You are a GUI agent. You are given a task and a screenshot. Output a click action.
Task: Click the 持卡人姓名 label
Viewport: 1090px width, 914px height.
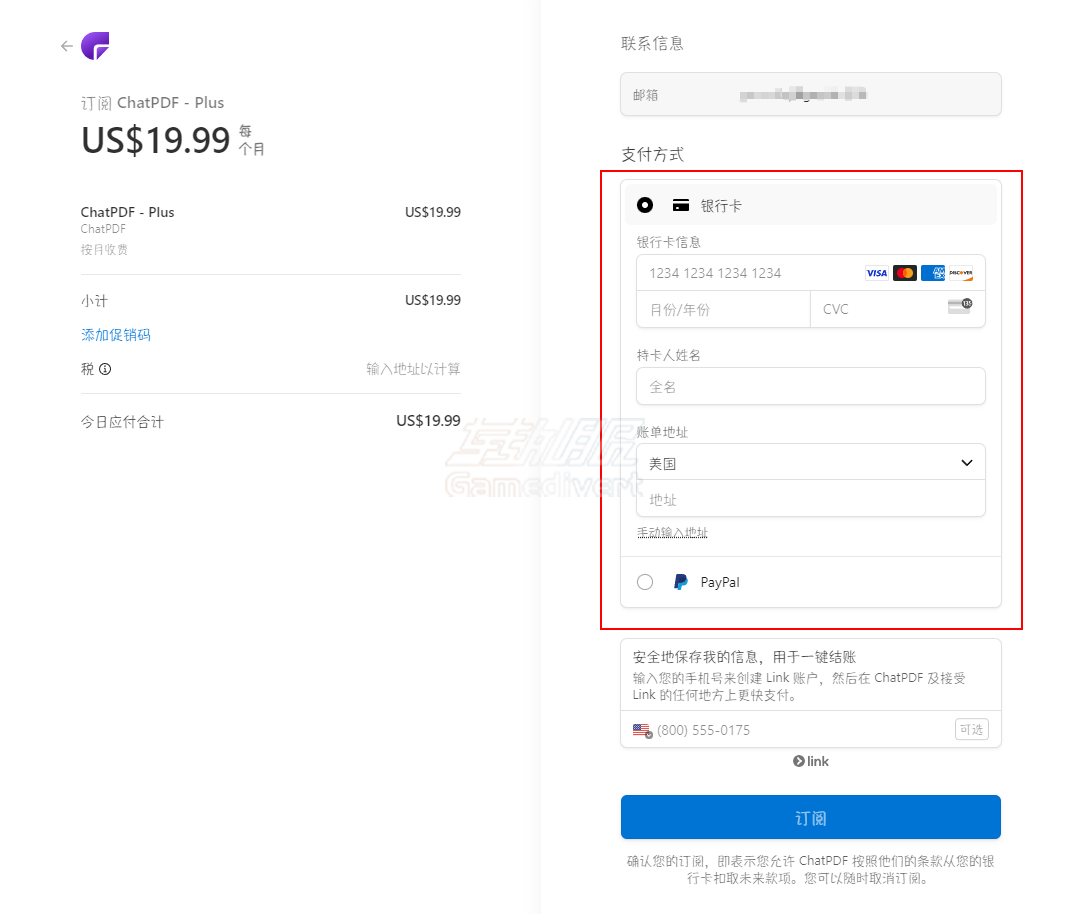(669, 355)
